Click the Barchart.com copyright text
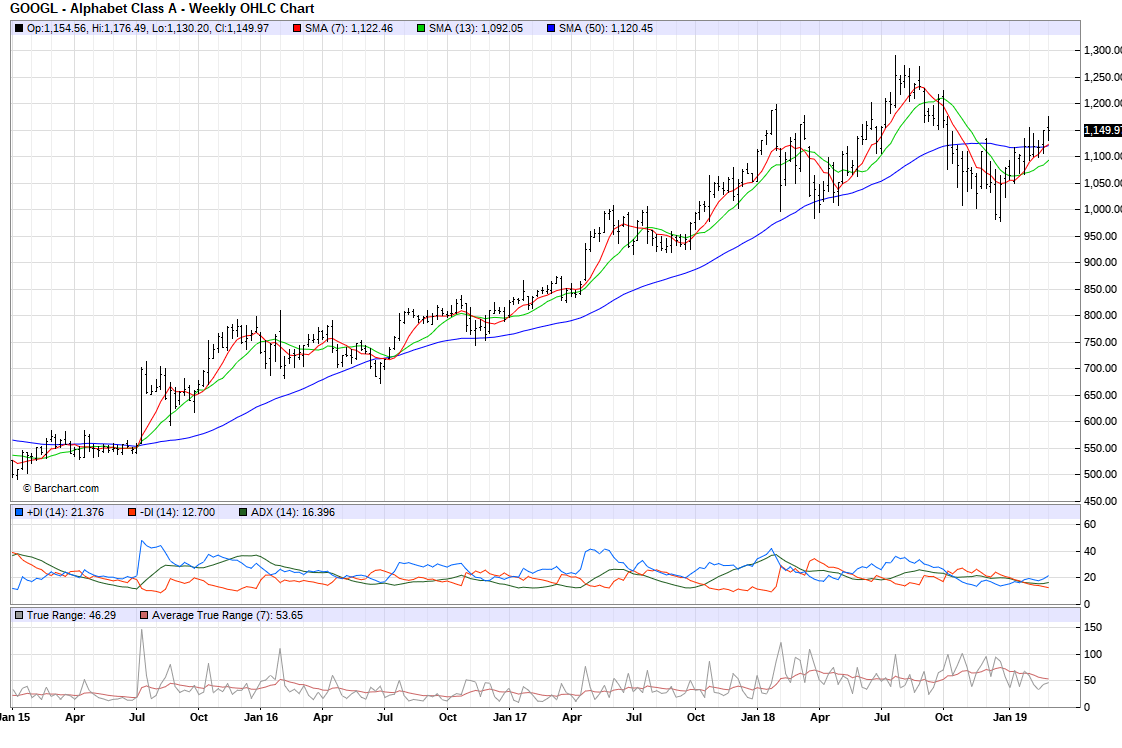Viewport: 1122px width, 748px height. (x=61, y=488)
